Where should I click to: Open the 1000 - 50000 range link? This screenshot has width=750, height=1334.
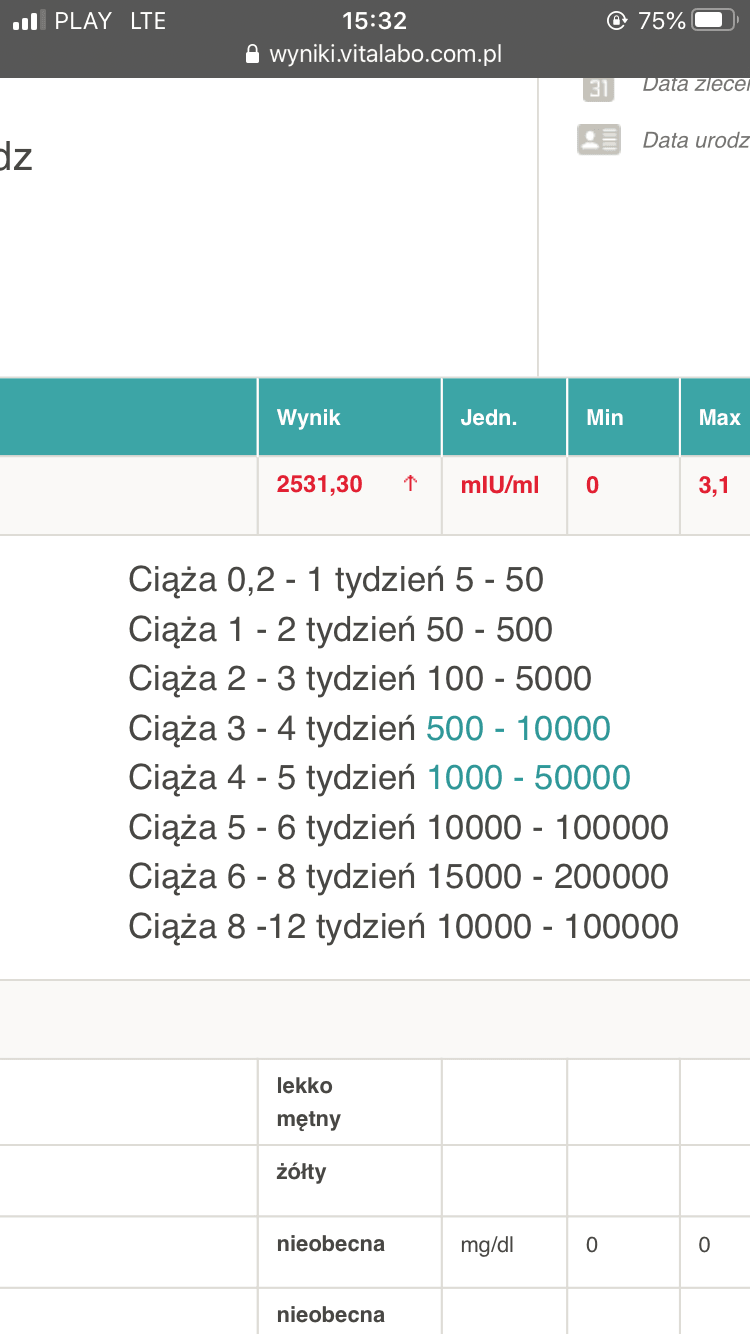(x=528, y=778)
